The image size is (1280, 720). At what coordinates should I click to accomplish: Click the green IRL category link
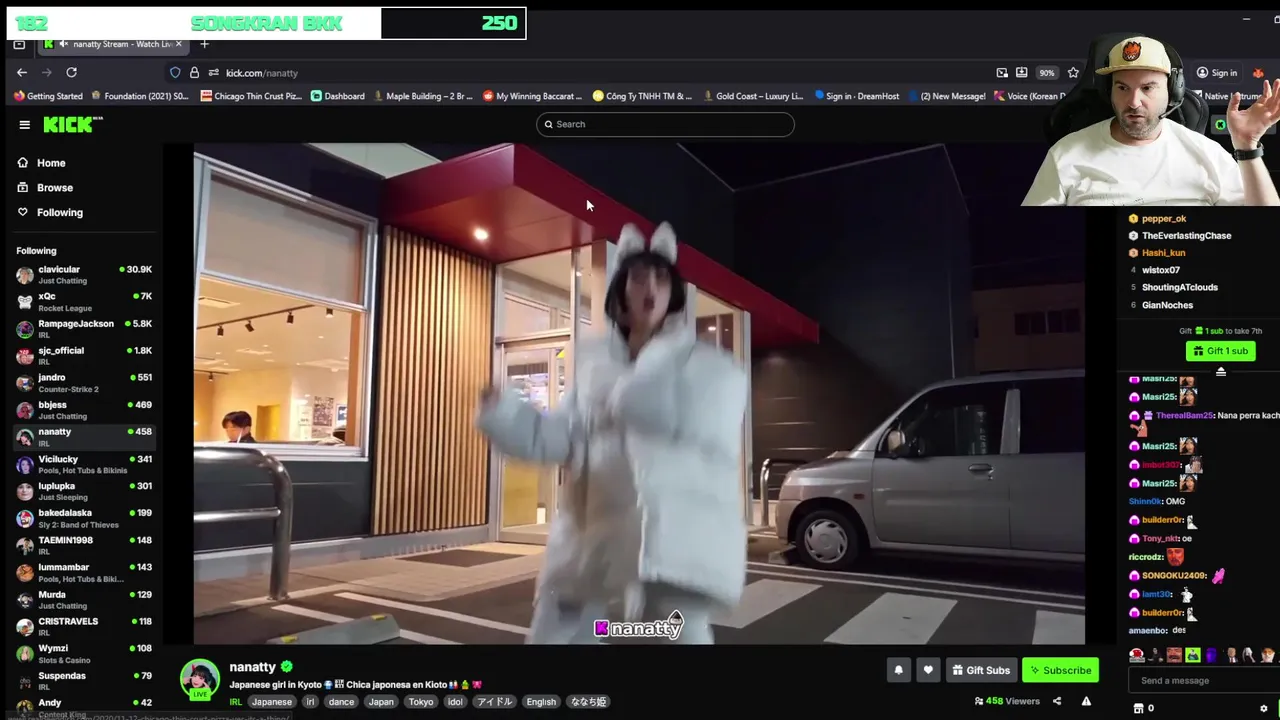pos(236,702)
